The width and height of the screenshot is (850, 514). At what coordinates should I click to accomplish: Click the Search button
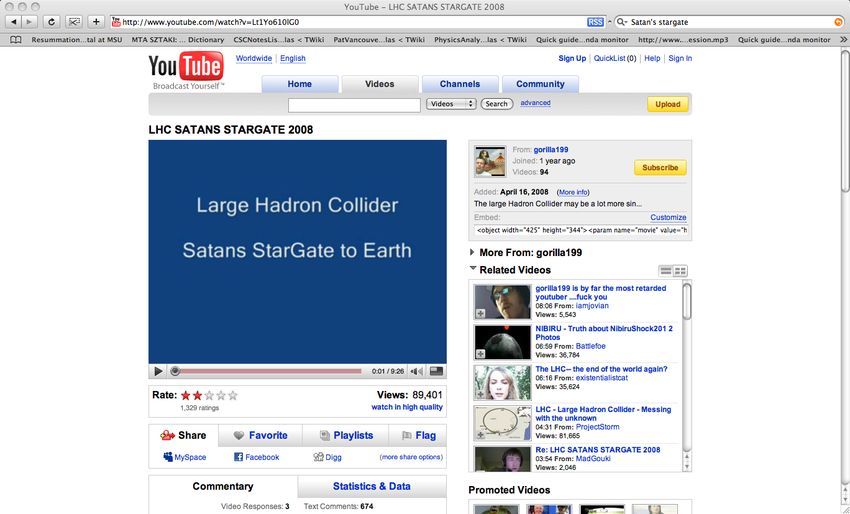point(497,104)
